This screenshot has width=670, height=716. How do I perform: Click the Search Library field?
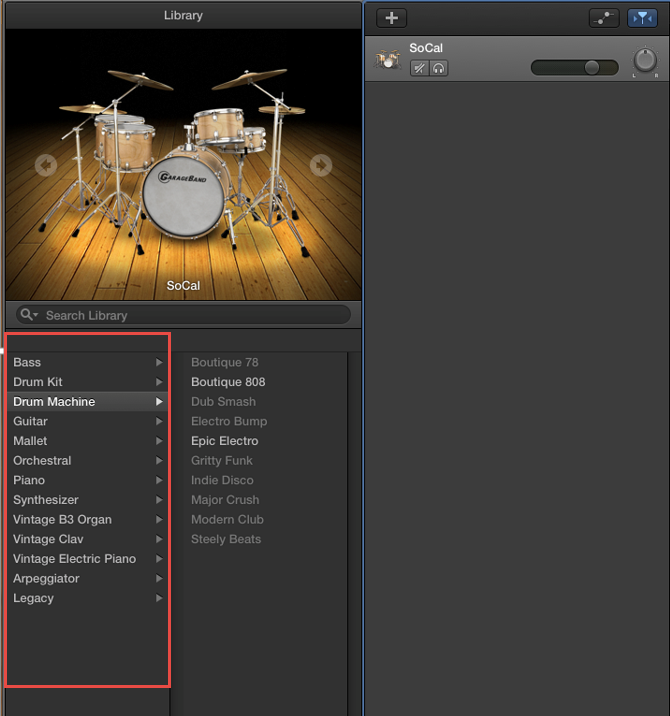(183, 315)
